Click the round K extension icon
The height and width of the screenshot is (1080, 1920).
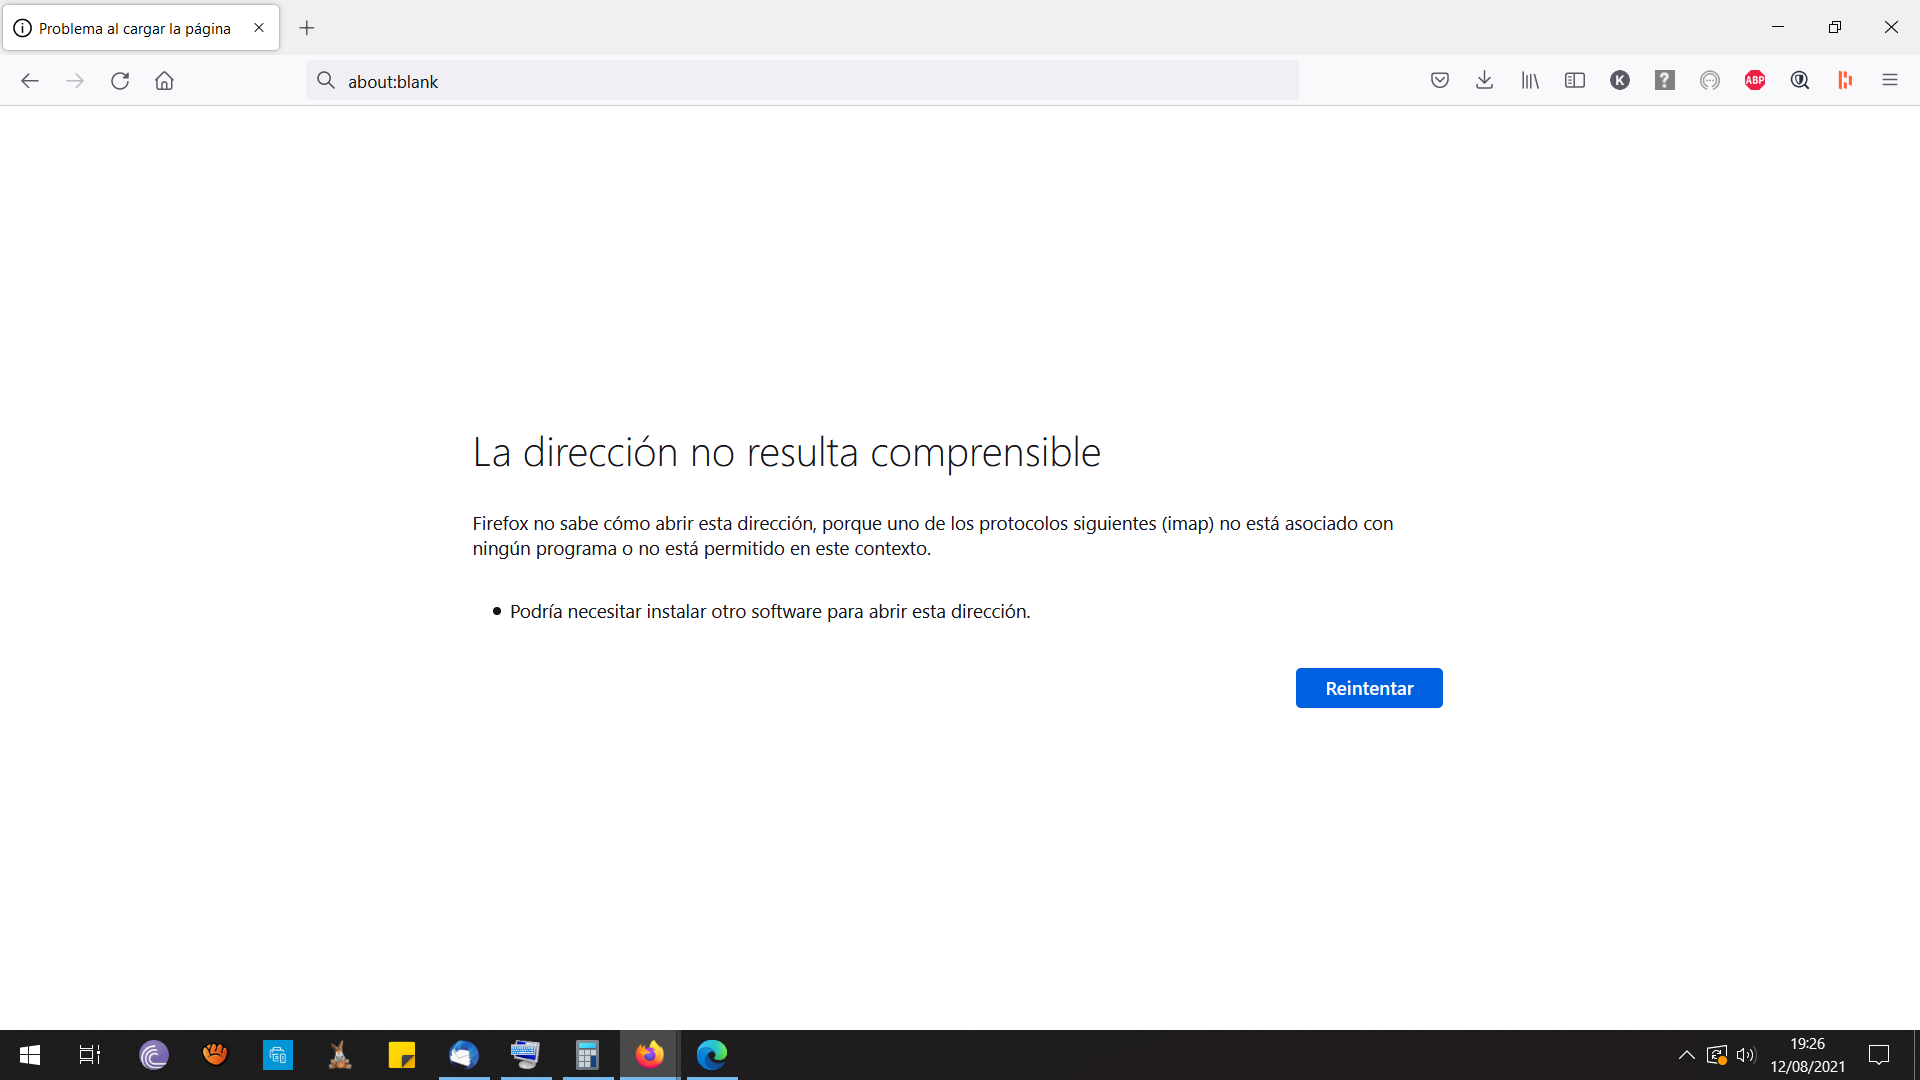(1620, 81)
